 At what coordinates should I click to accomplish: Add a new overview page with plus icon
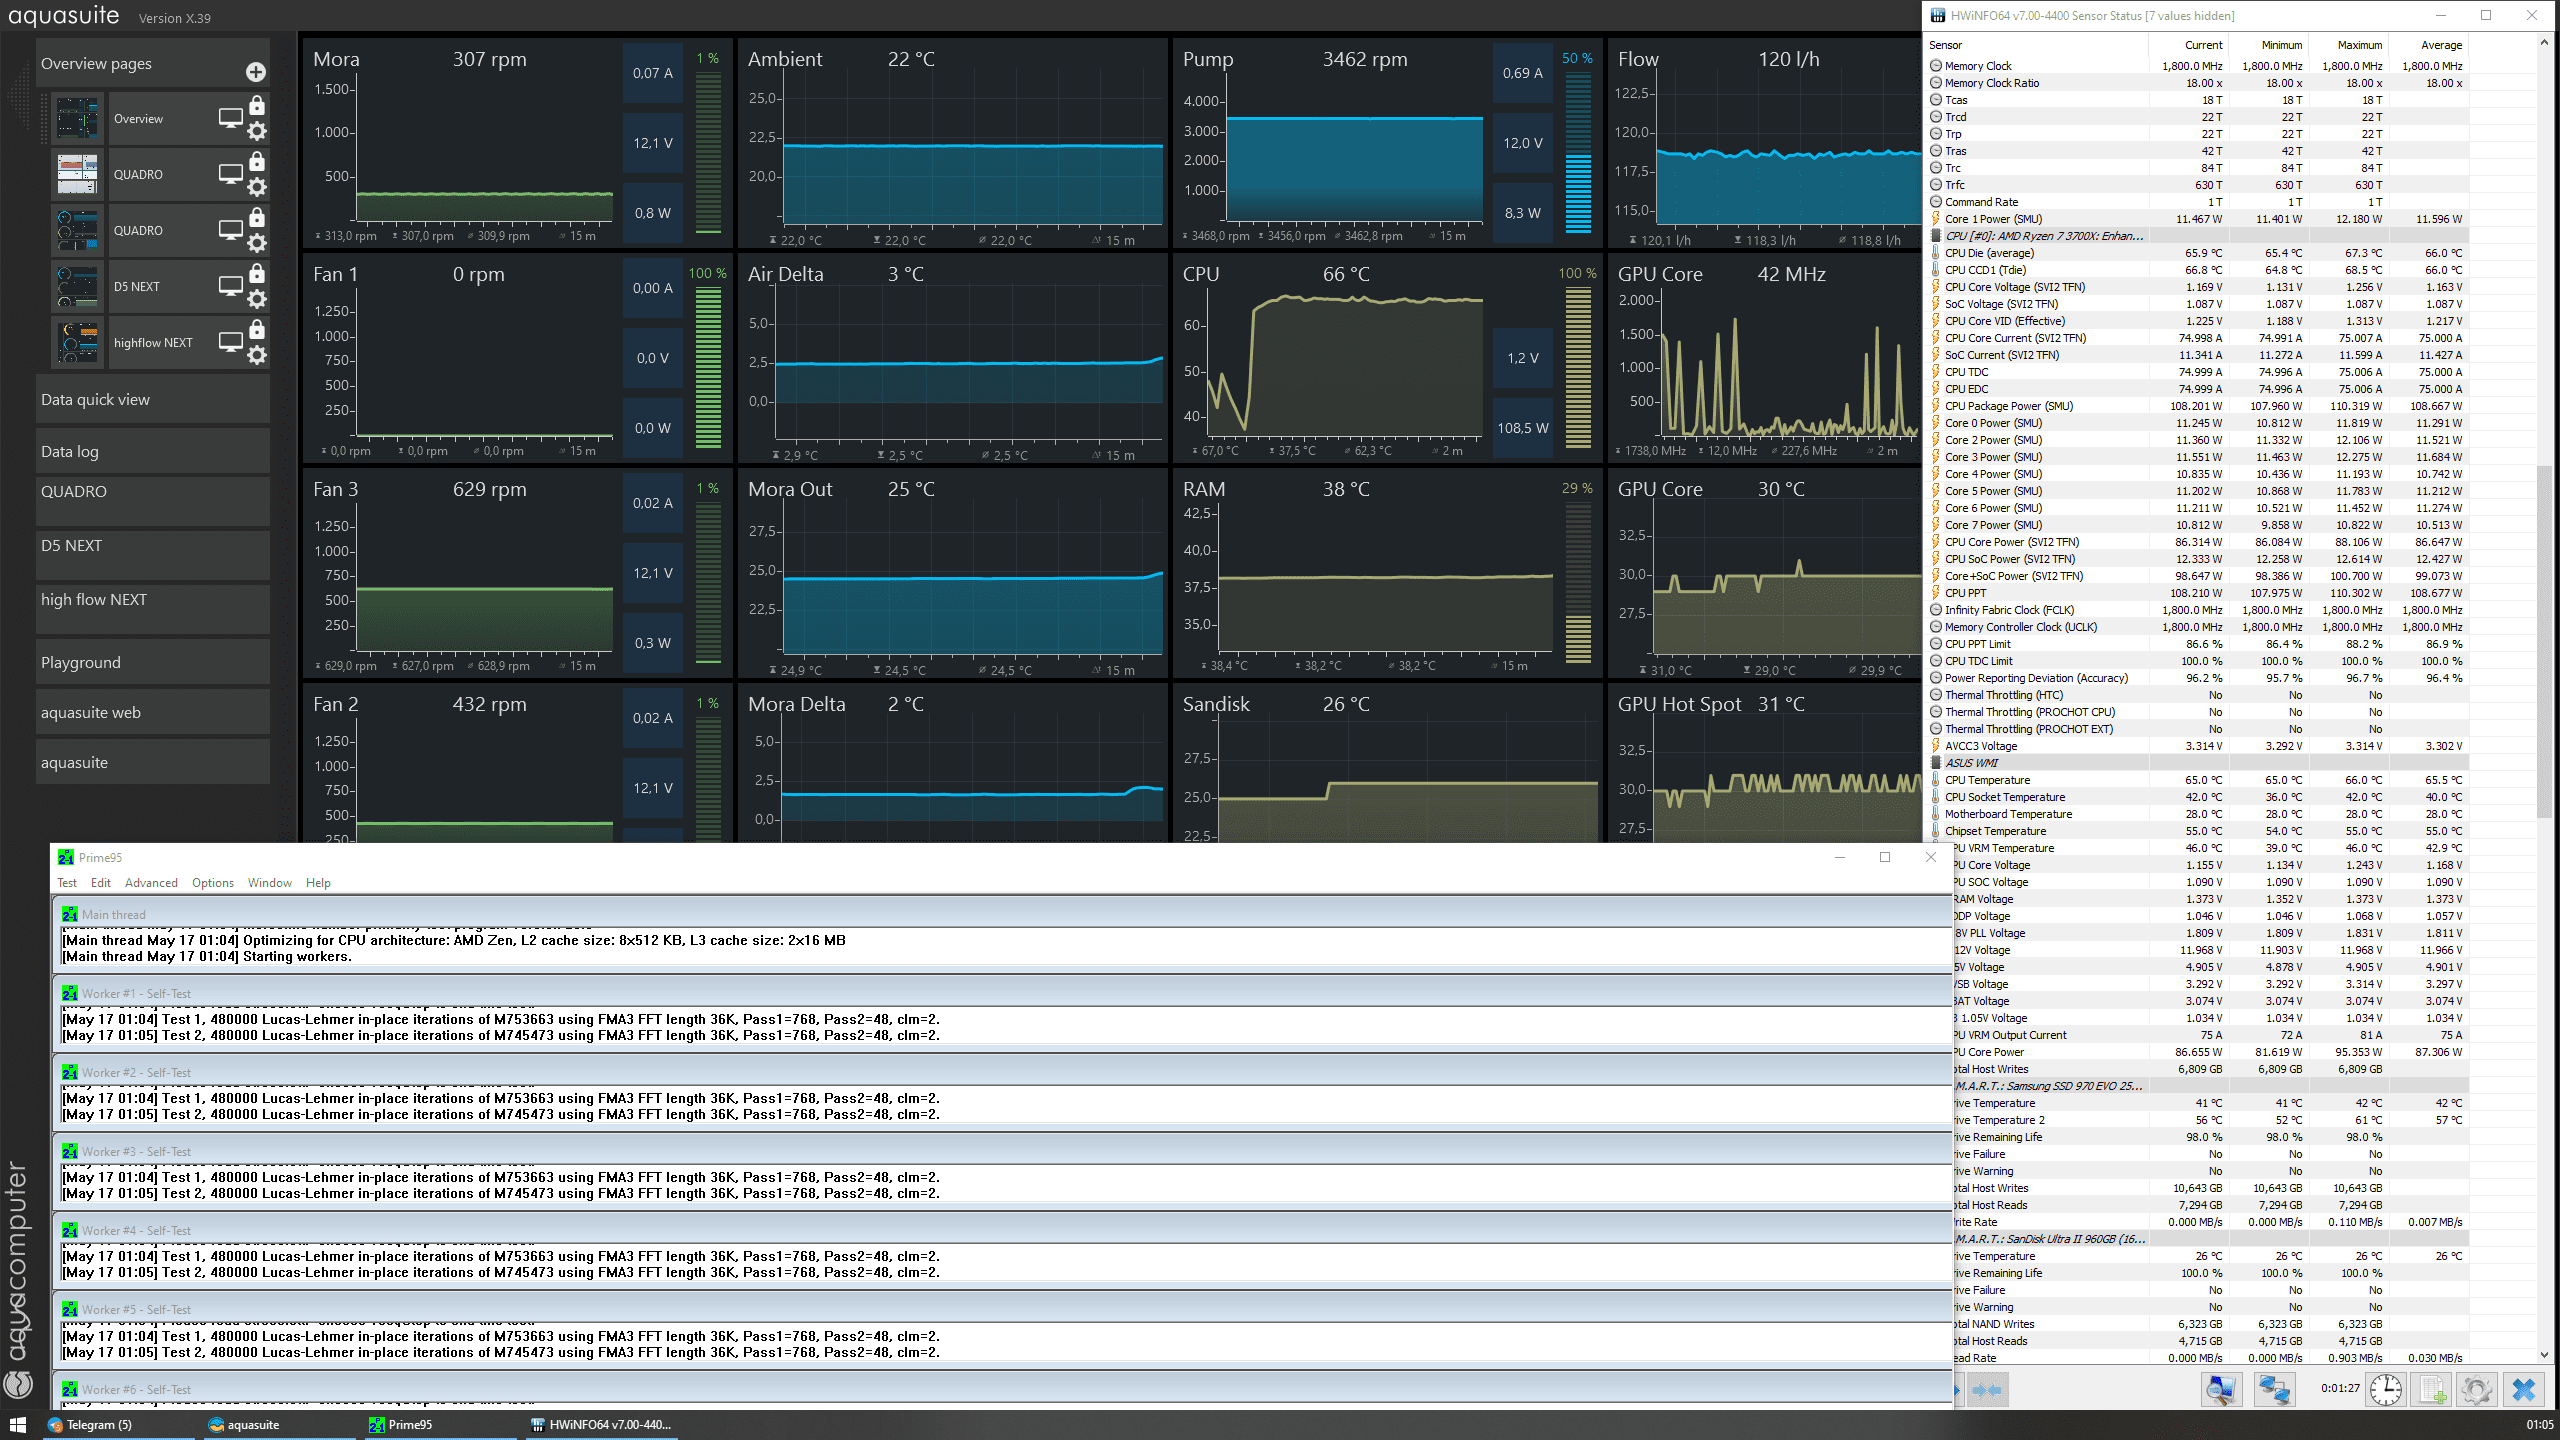(256, 72)
